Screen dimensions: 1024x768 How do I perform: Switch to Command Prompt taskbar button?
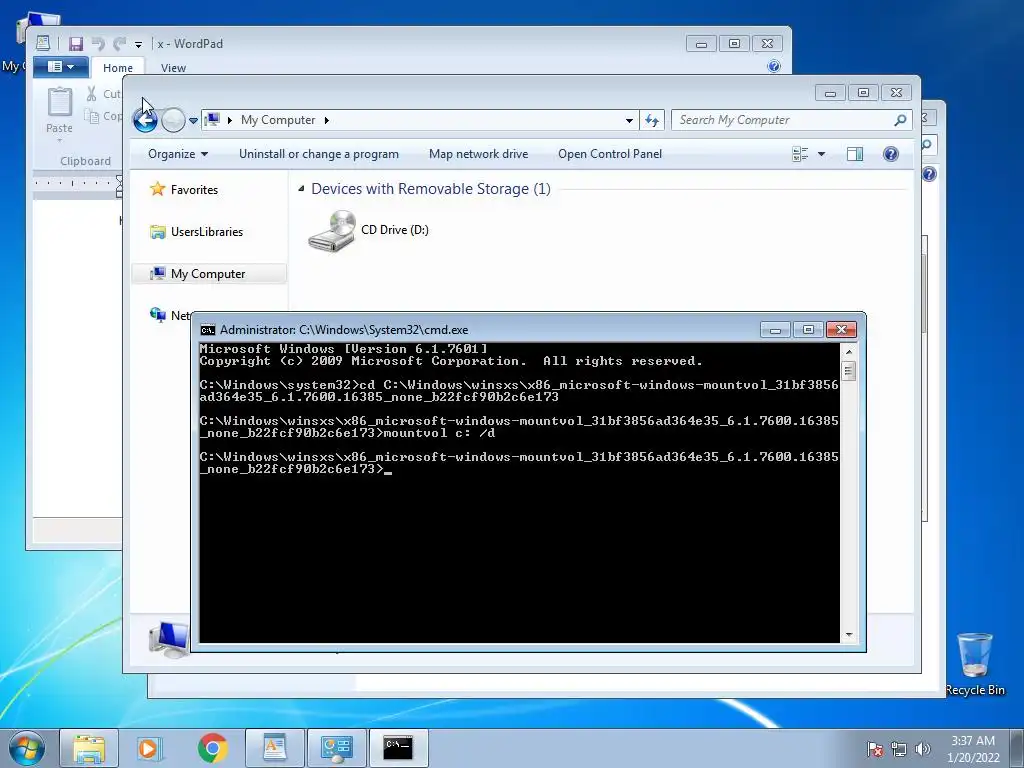398,748
